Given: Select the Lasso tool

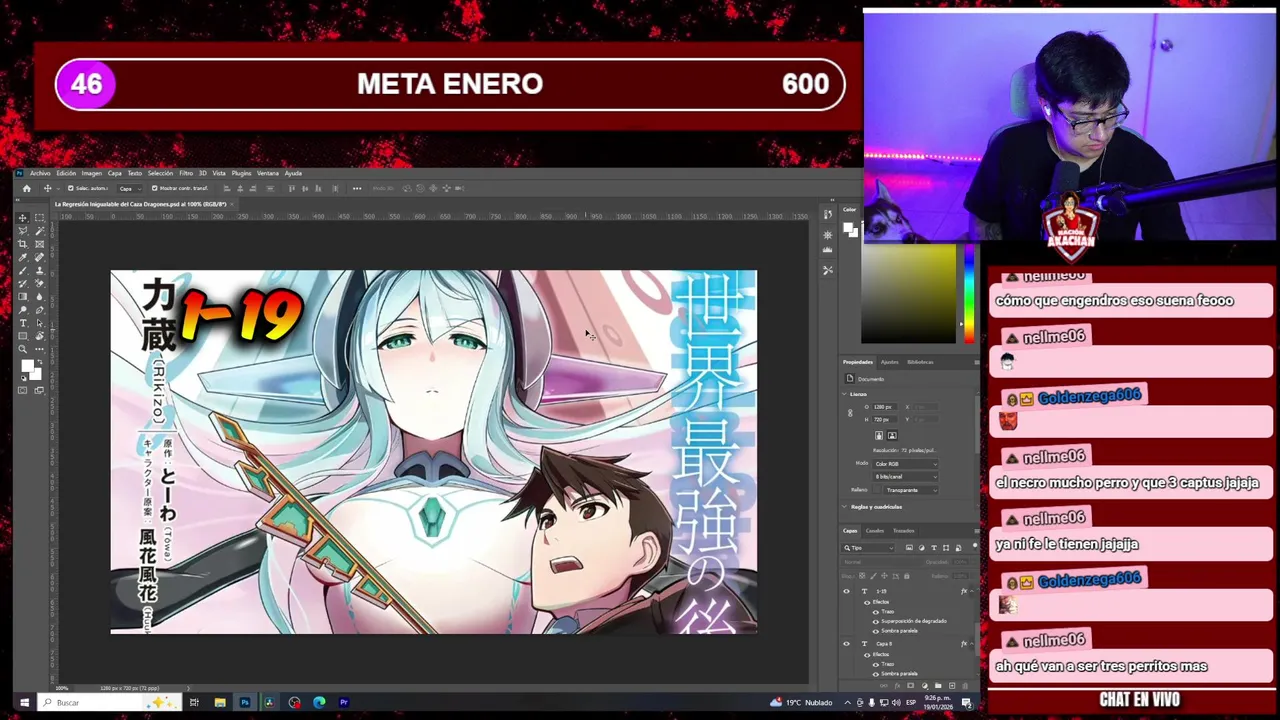Looking at the screenshot, I should pyautogui.click(x=22, y=231).
